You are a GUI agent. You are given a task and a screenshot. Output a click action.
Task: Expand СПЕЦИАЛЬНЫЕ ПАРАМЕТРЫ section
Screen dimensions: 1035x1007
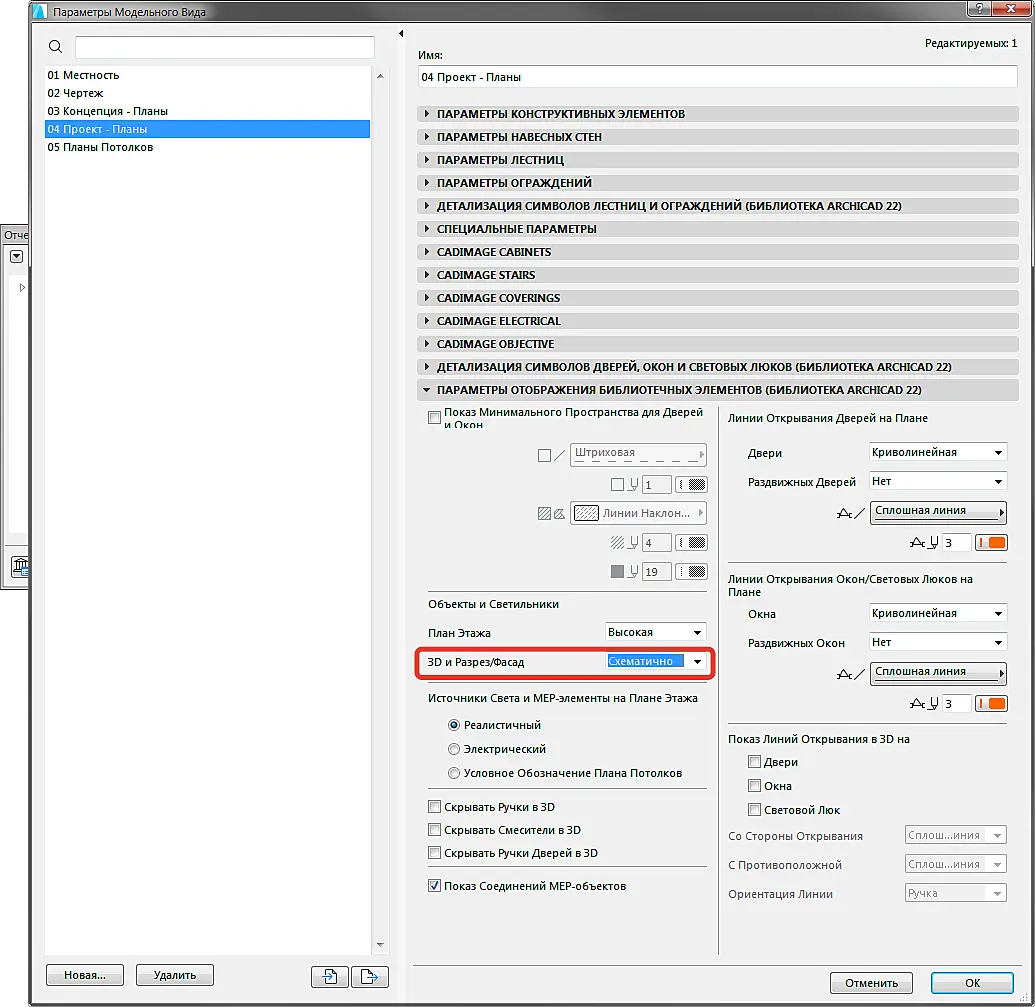[718, 229]
